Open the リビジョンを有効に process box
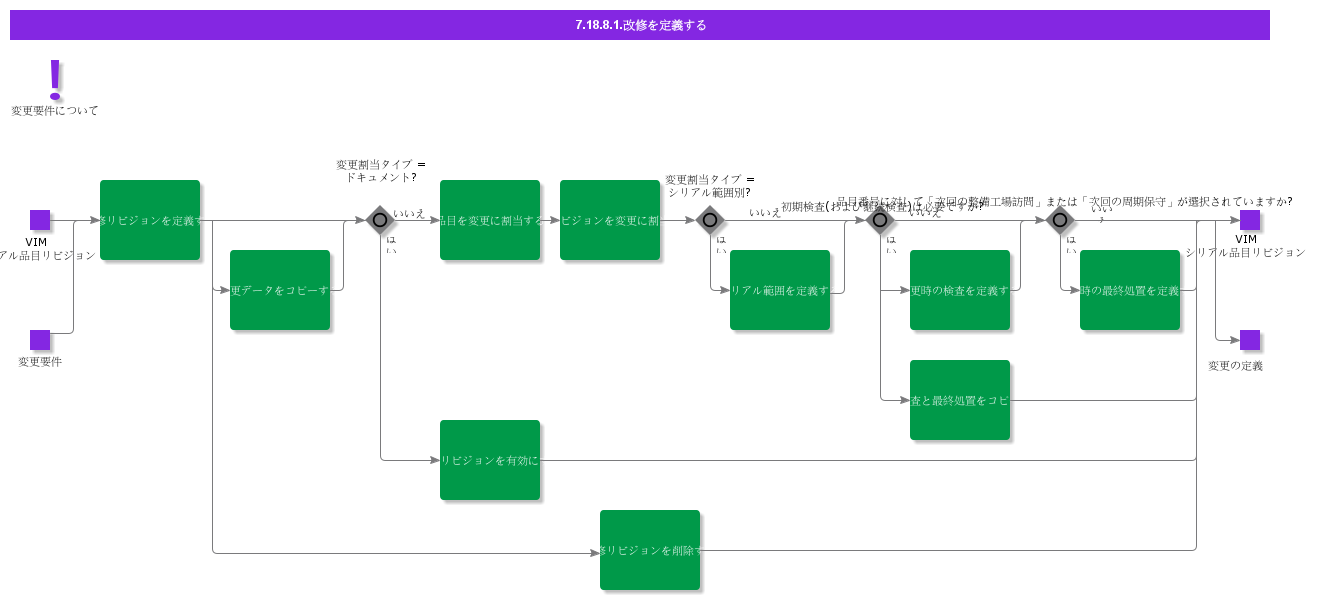The width and height of the screenshot is (1318, 600). pos(490,460)
